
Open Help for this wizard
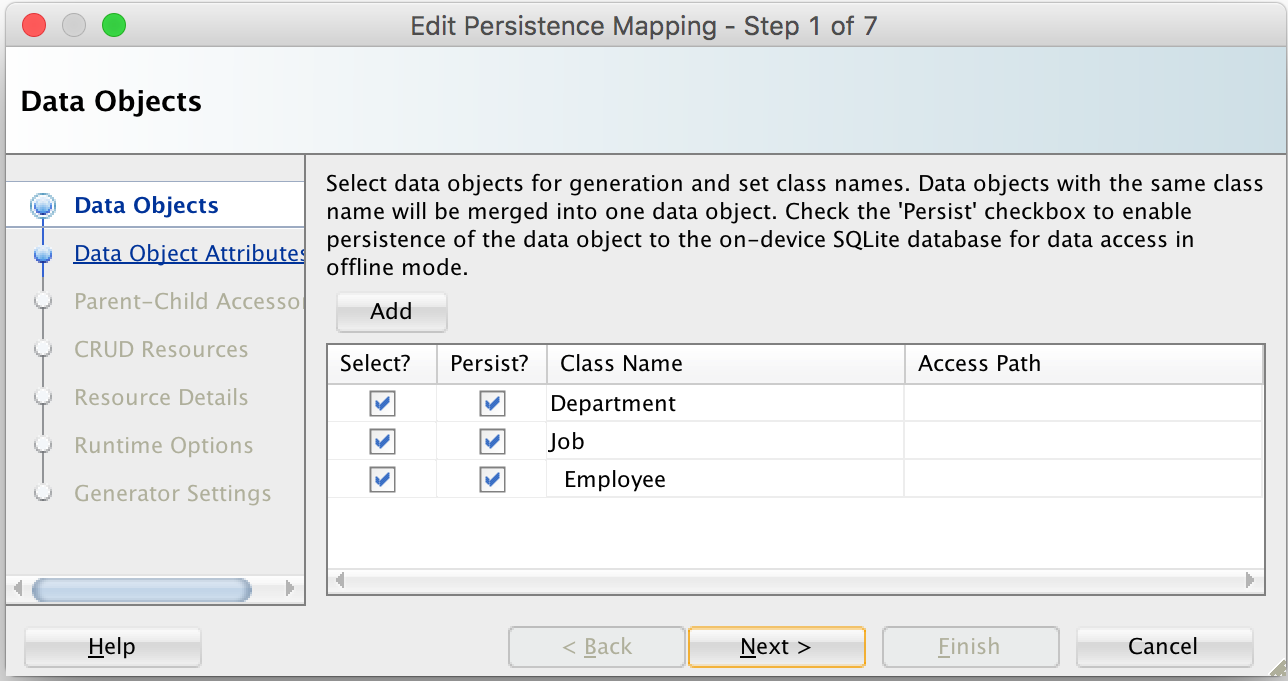pyautogui.click(x=112, y=647)
